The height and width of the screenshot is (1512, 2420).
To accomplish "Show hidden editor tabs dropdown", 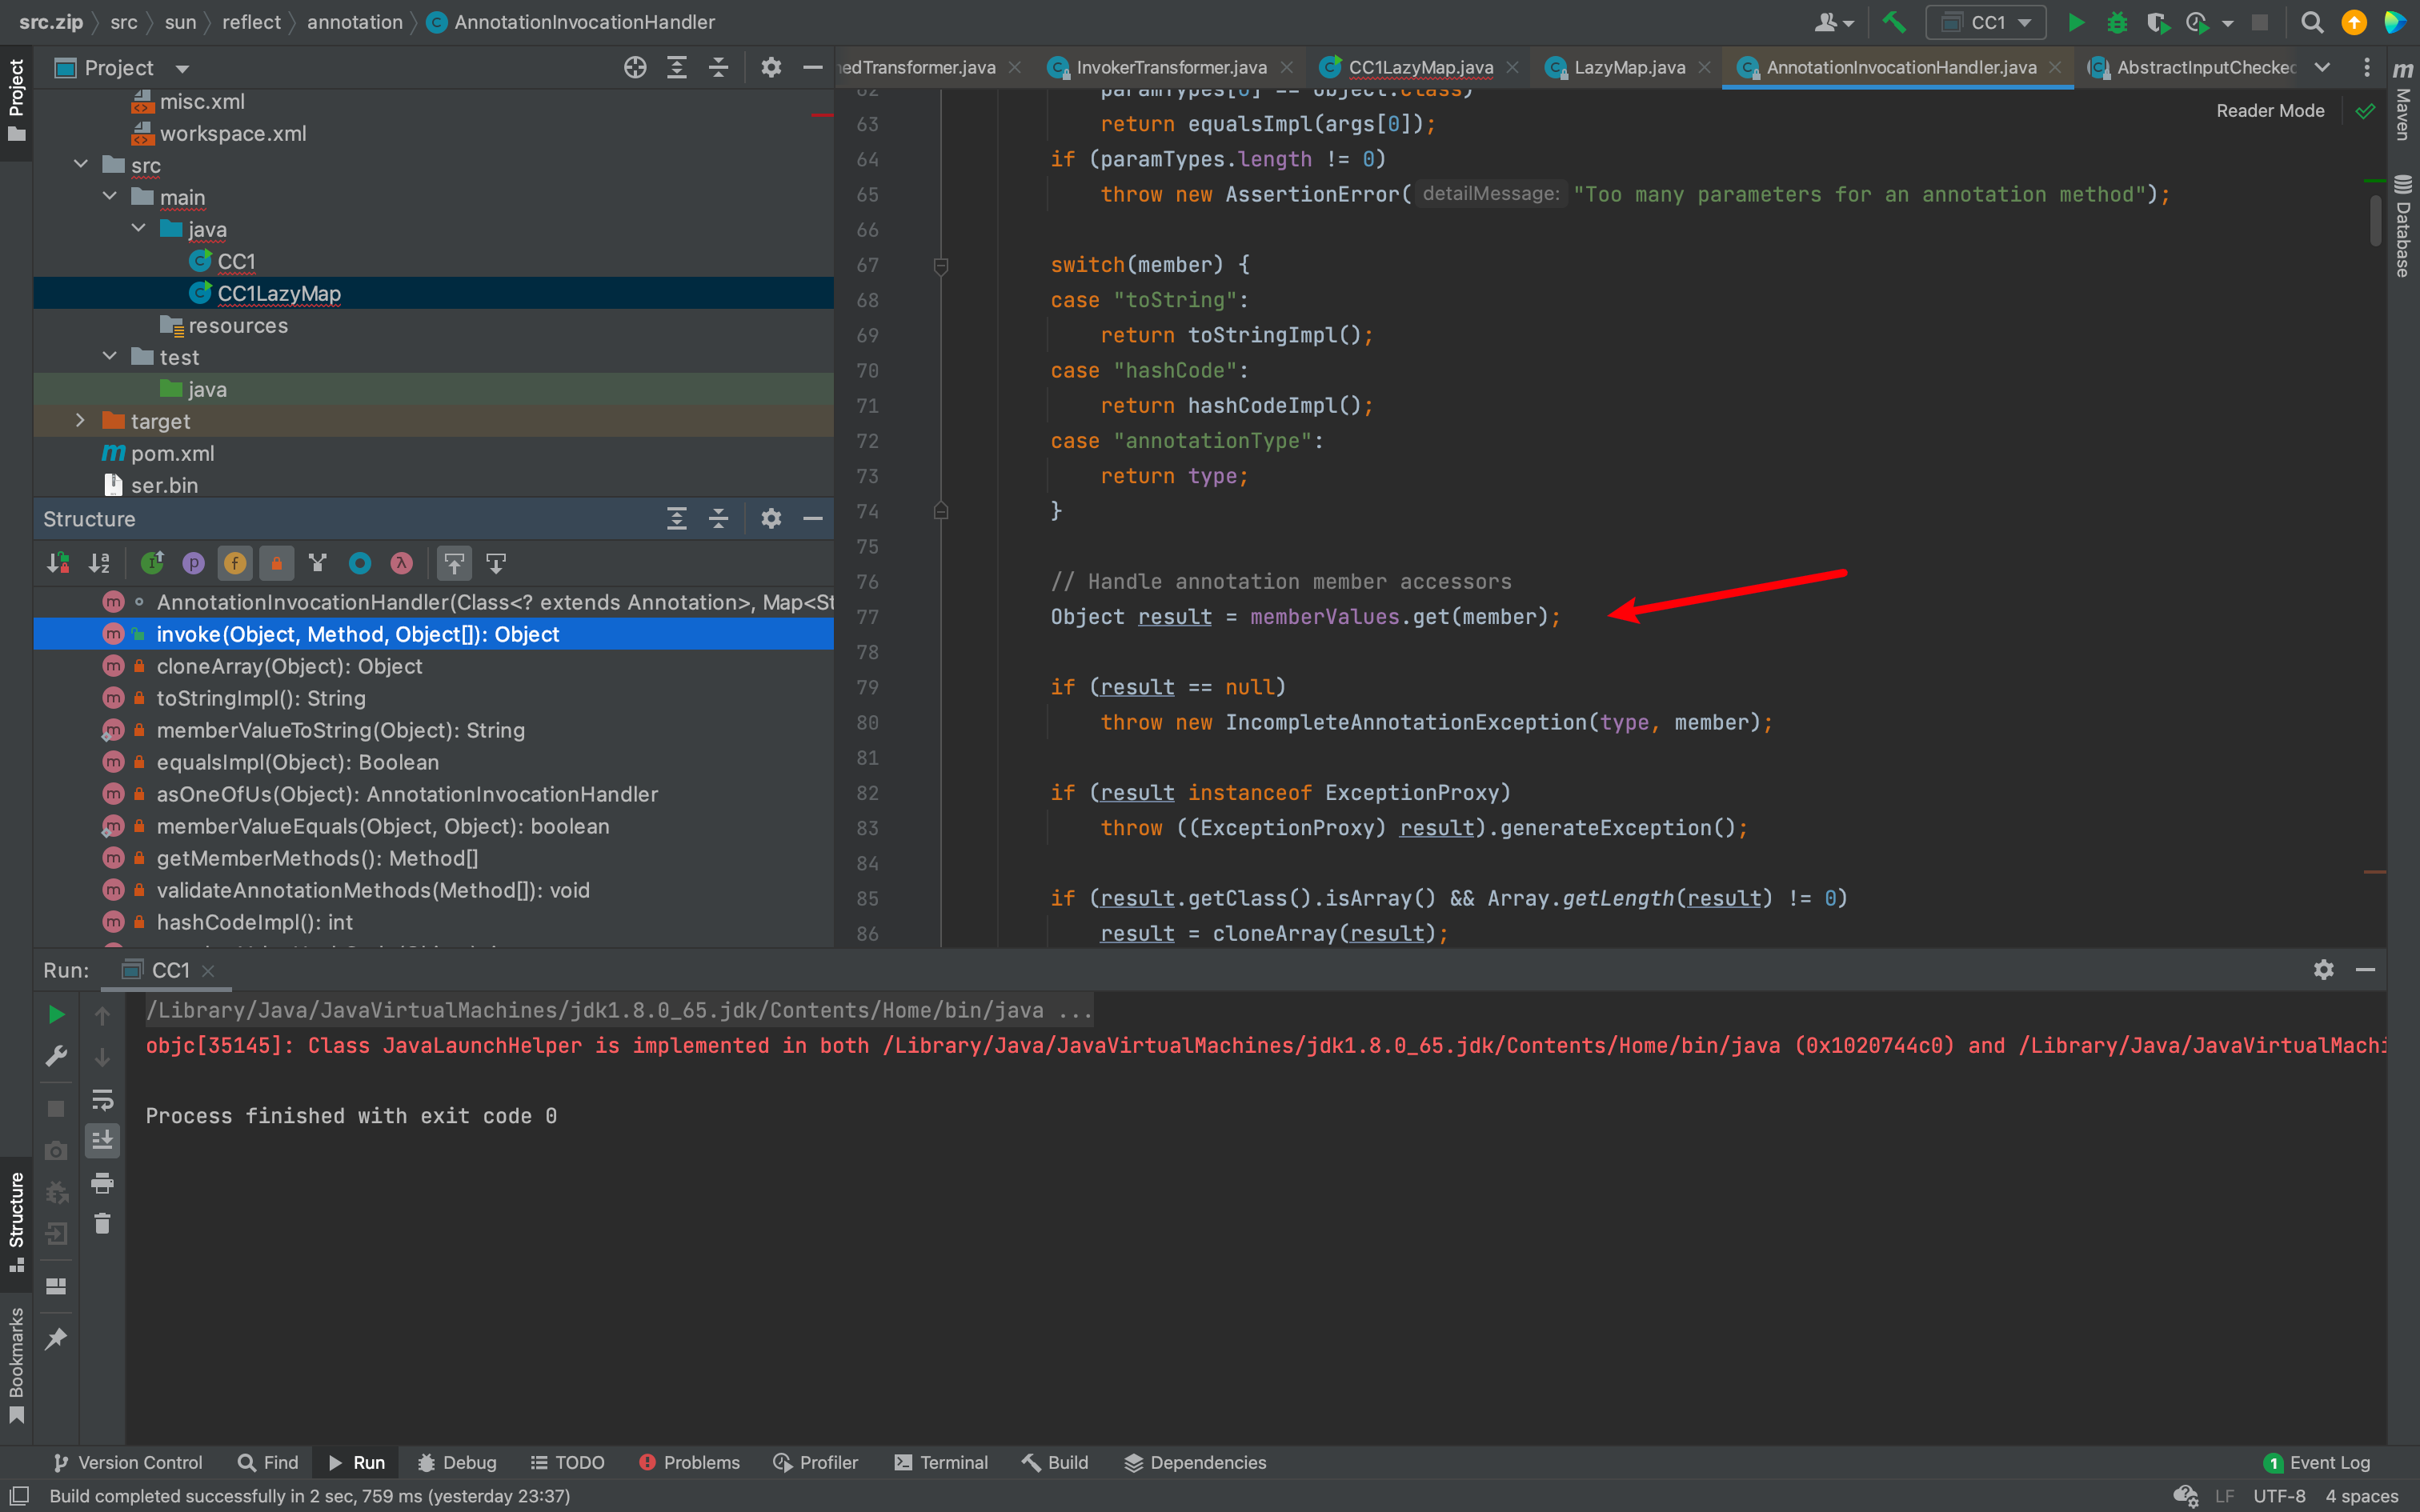I will (2323, 67).
